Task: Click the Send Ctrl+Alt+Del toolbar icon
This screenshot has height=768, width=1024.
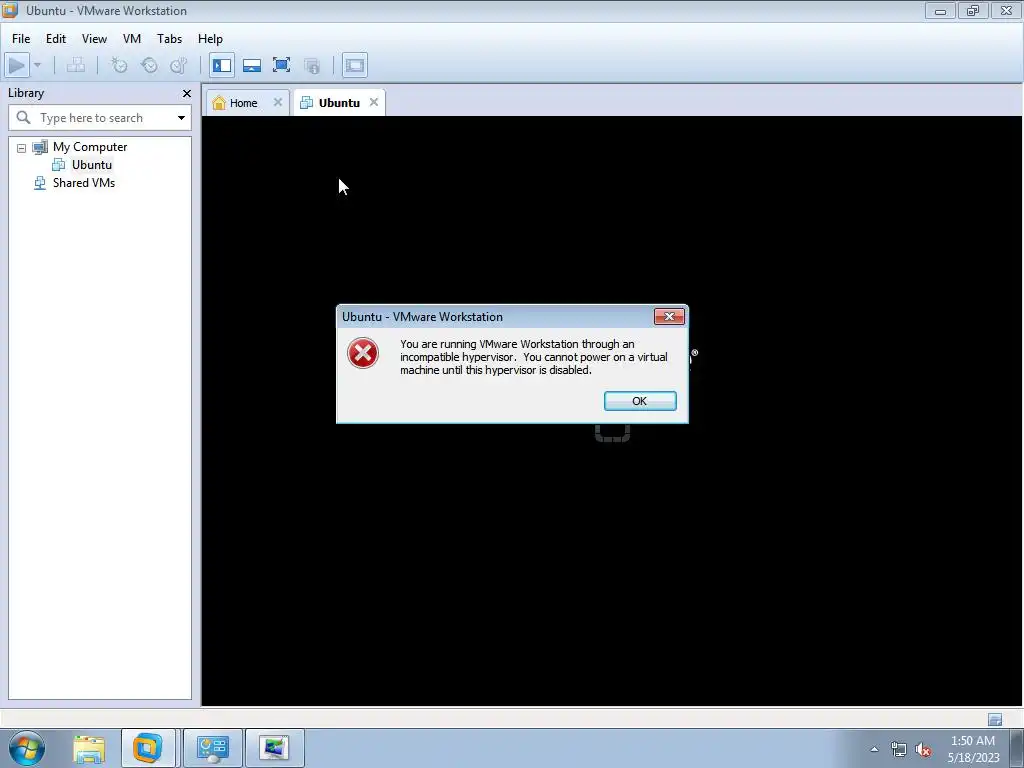Action: click(76, 65)
